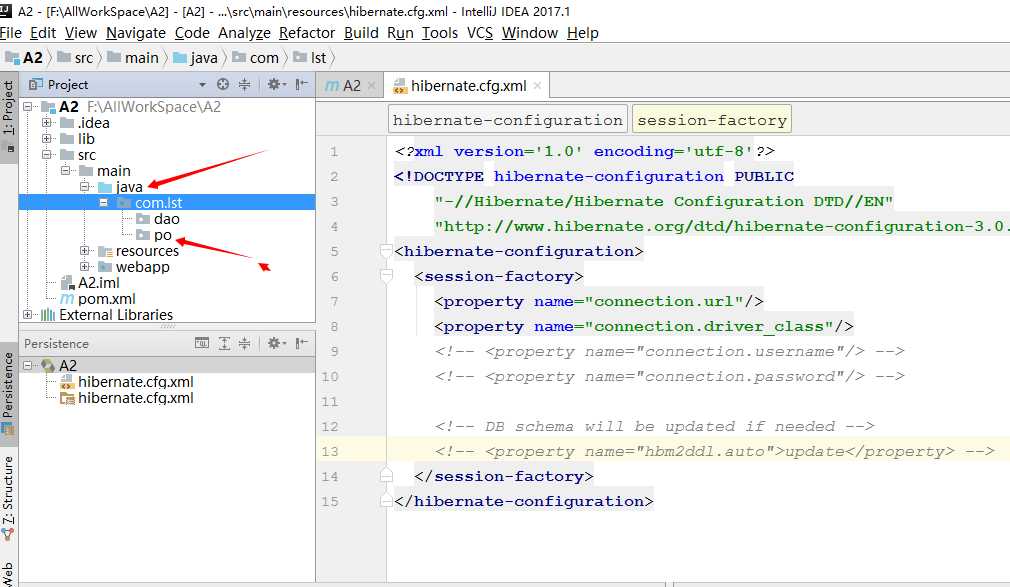Open the Navigate menu
Screen dimensions: 1010x587
136,33
